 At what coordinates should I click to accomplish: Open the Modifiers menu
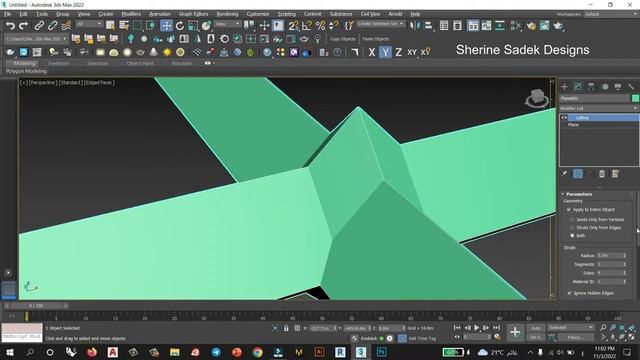click(x=131, y=14)
